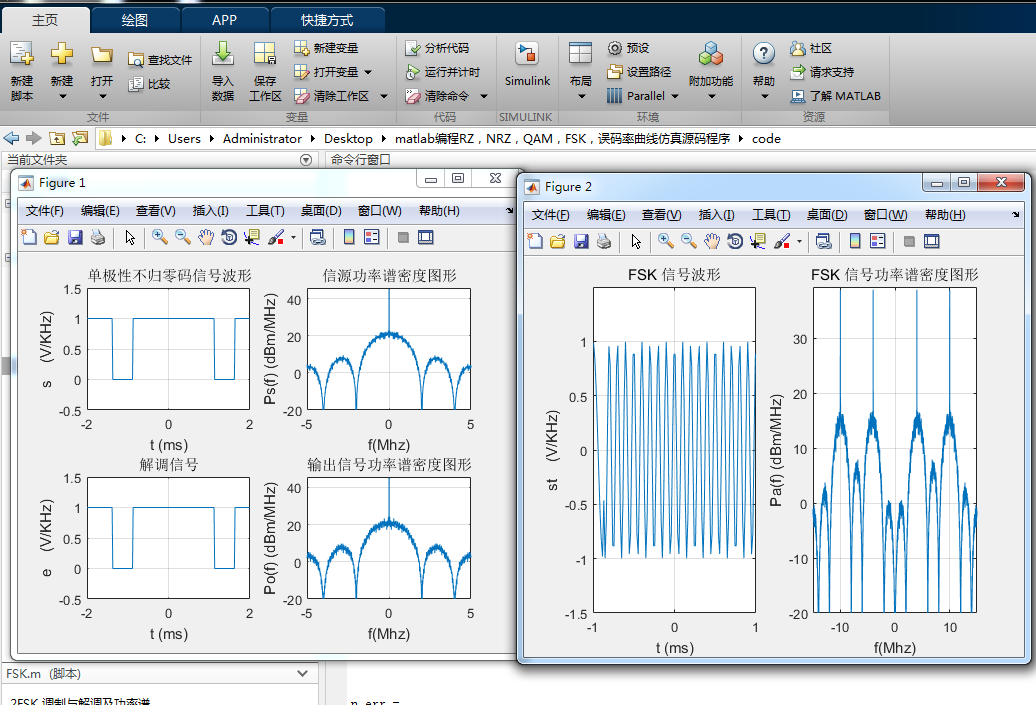The height and width of the screenshot is (705, 1036).
Task: Click Set Path (设置路径)
Action: [x=639, y=71]
